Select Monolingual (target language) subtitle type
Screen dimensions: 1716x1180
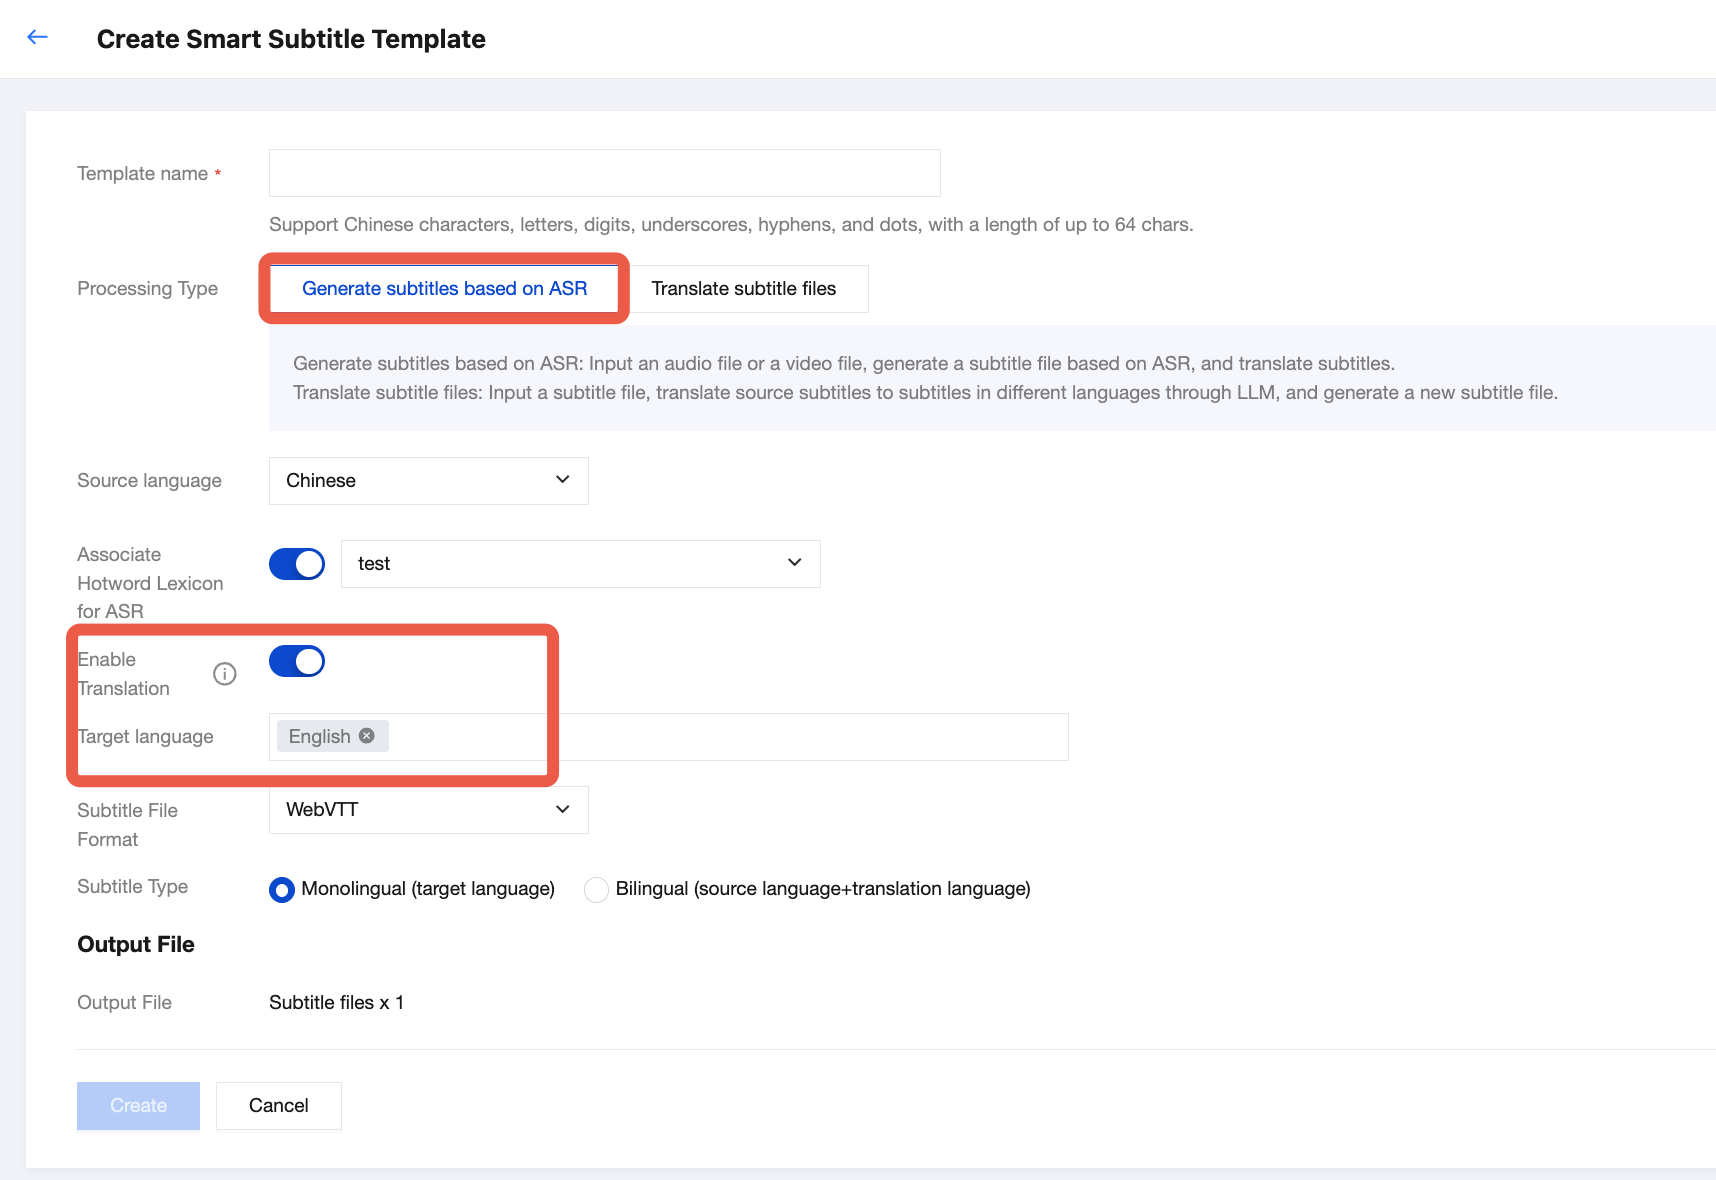282,889
